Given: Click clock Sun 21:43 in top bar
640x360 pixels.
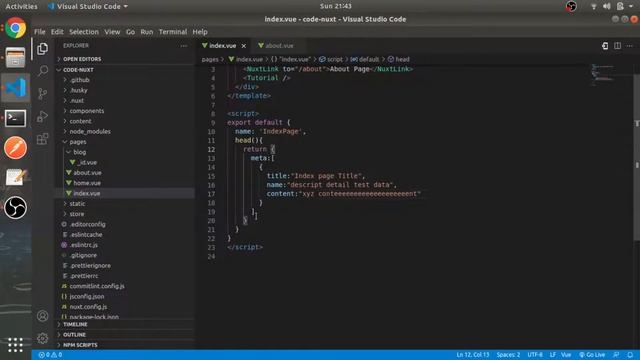Looking at the screenshot, I should [x=336, y=6].
